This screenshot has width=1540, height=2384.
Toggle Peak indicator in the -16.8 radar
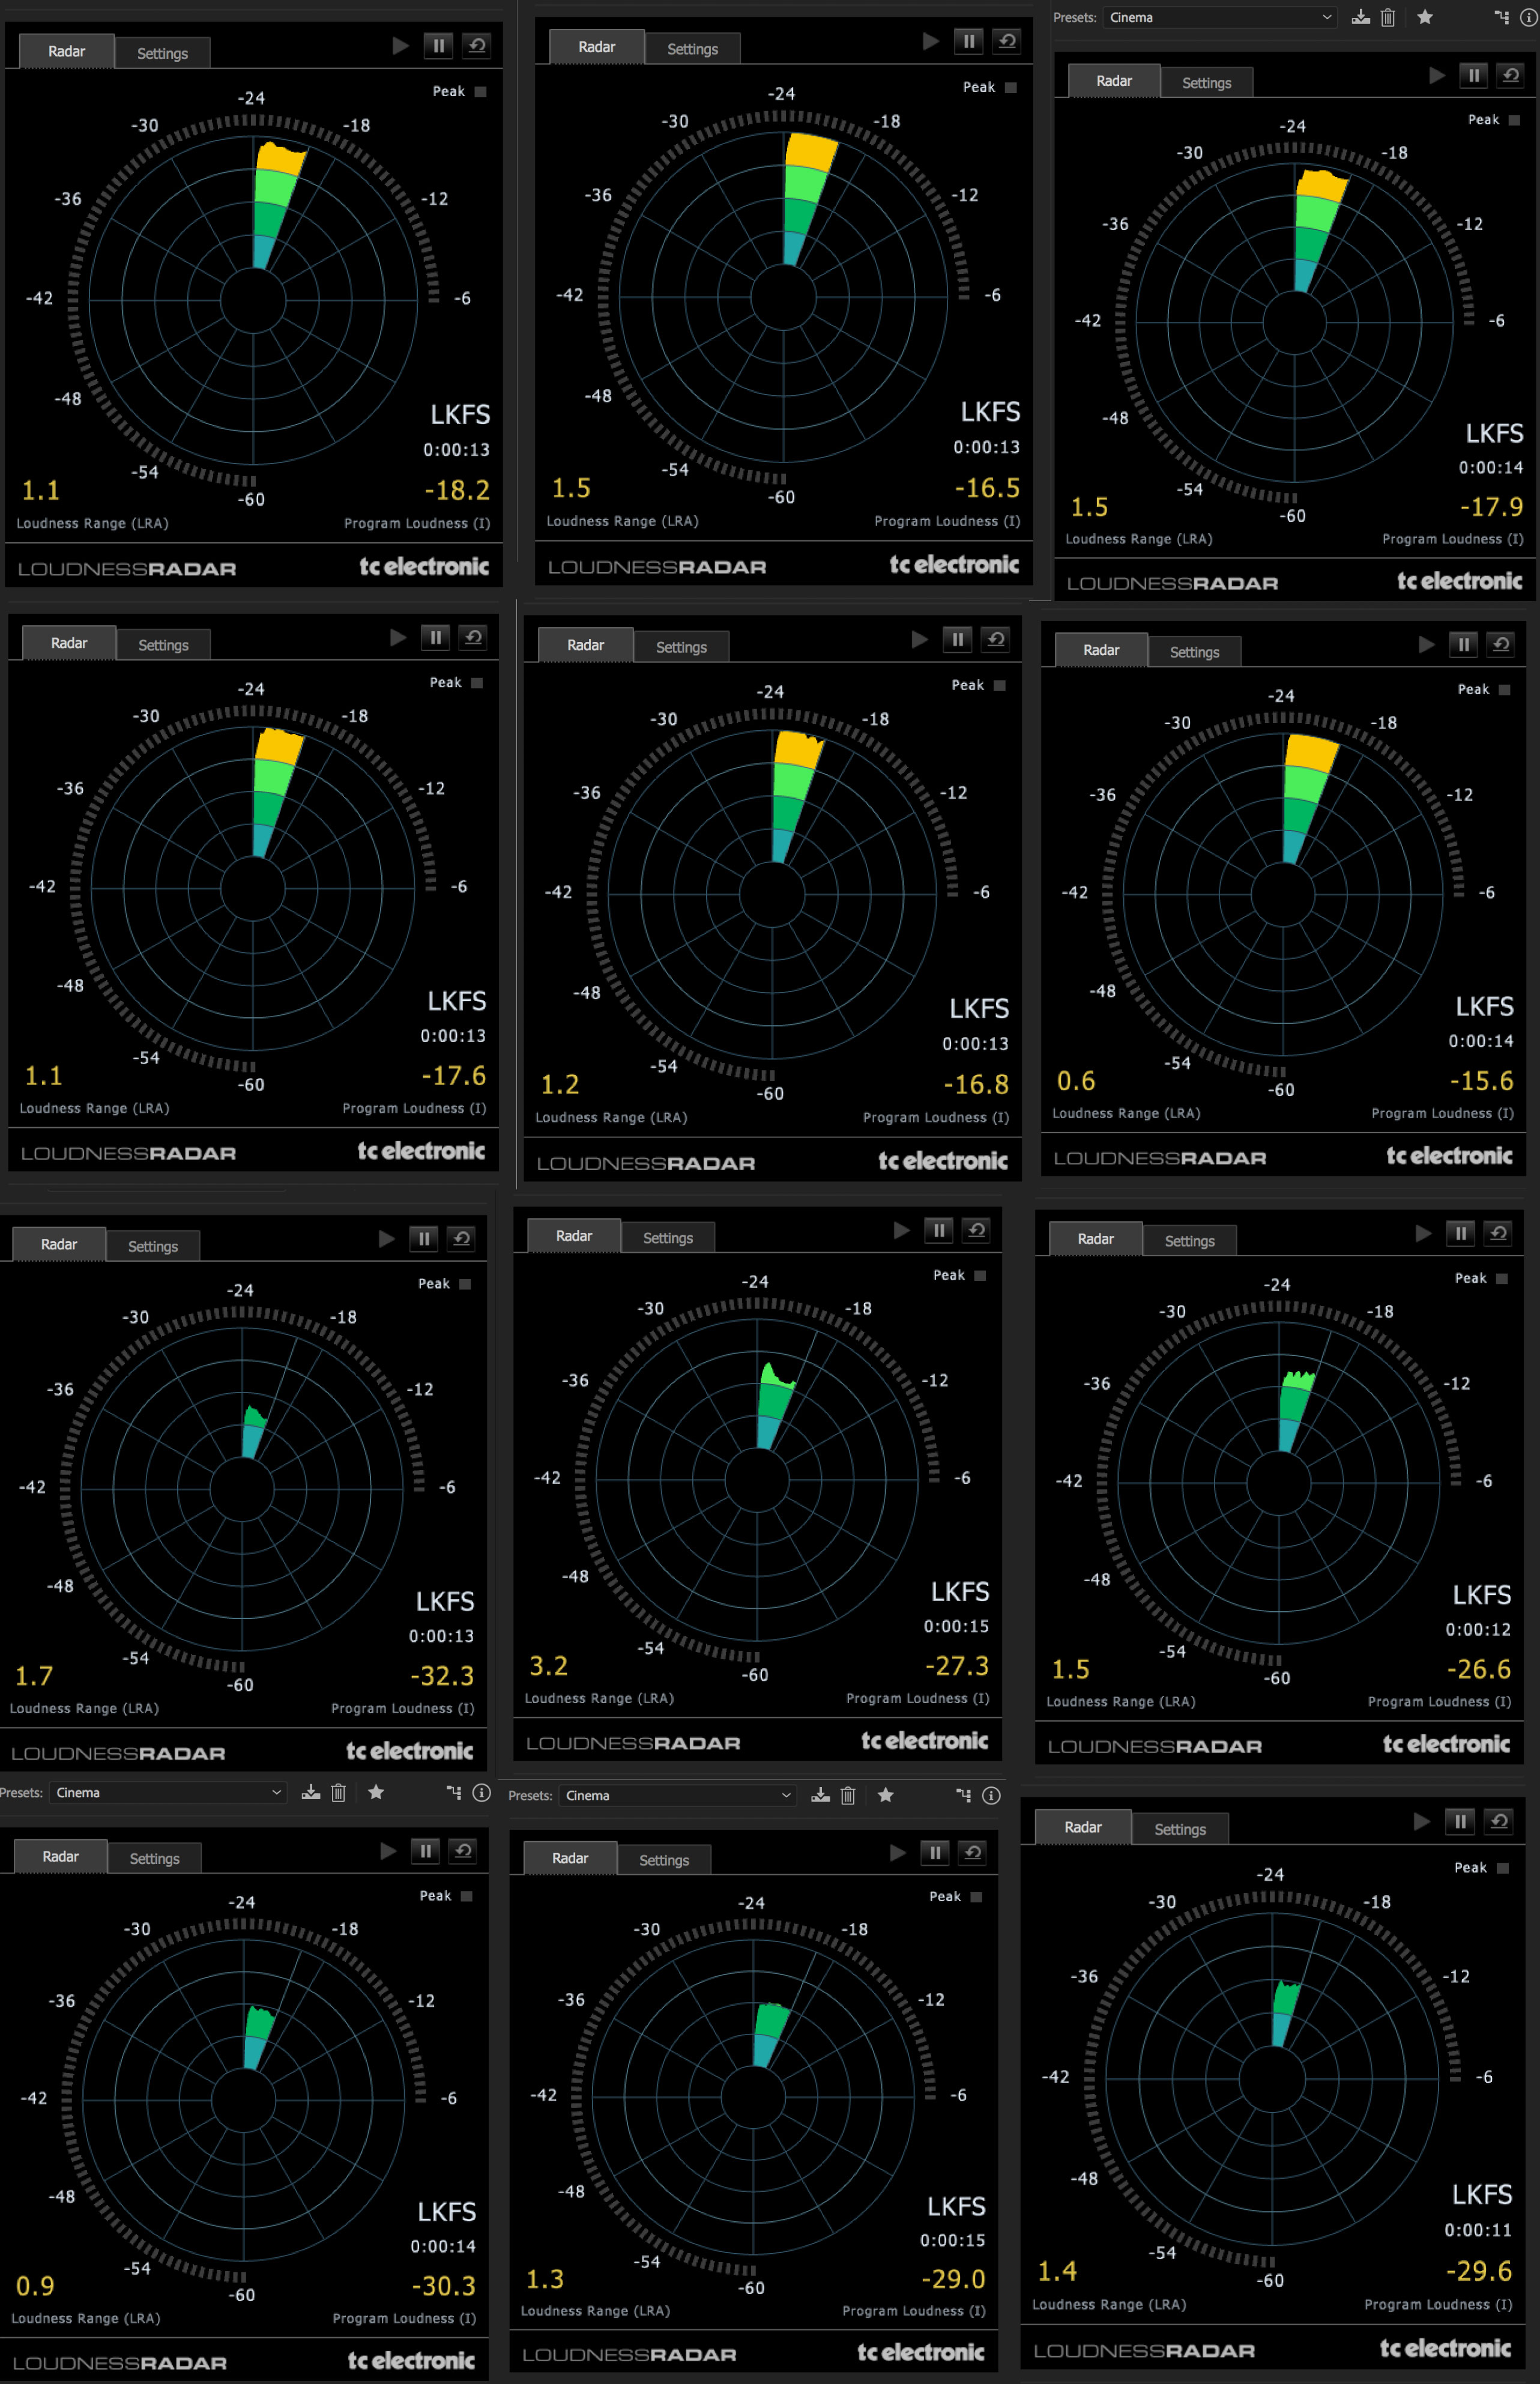click(x=999, y=686)
